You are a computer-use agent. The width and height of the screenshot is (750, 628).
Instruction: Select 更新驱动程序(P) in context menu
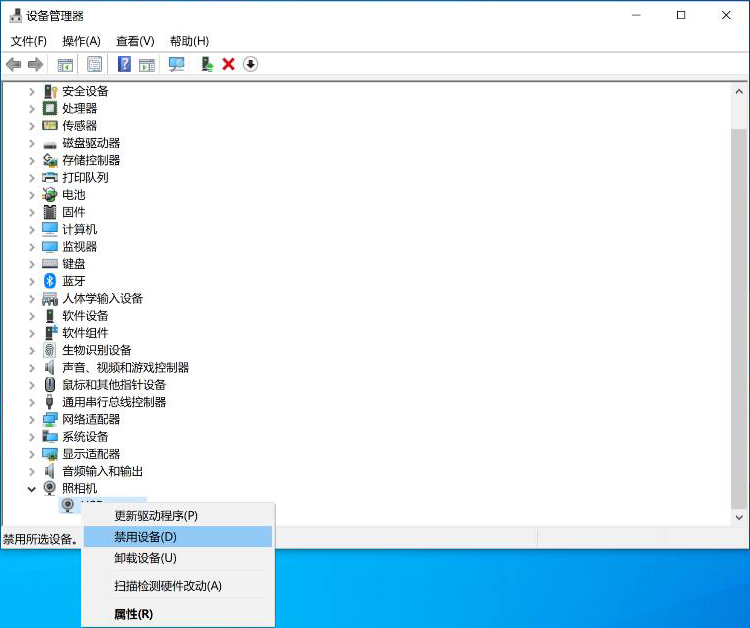156,516
